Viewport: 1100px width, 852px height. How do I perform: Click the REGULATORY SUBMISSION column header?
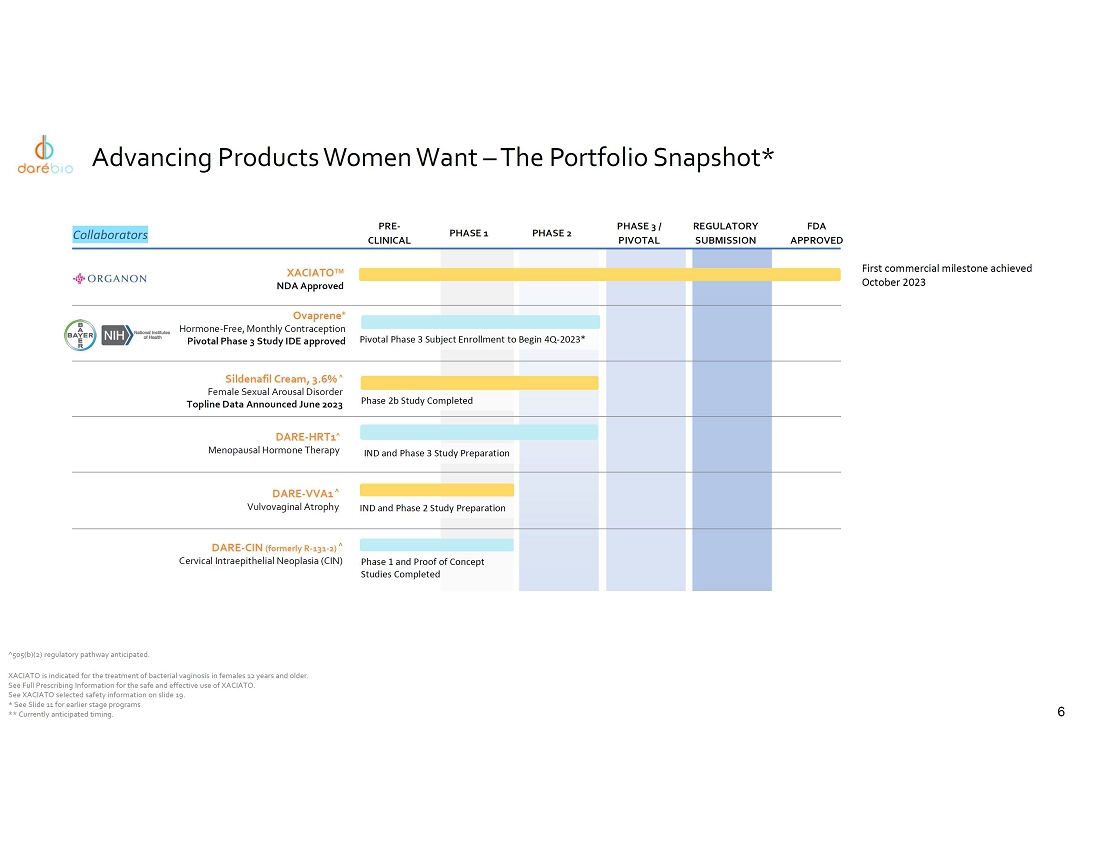[x=725, y=233]
